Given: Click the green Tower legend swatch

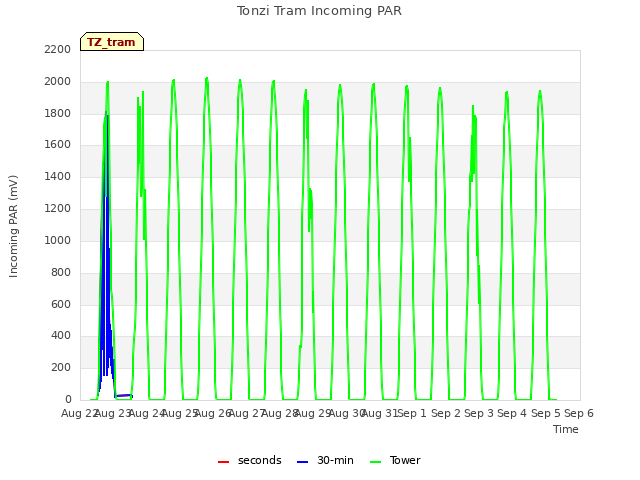Looking at the screenshot, I should coord(375,462).
